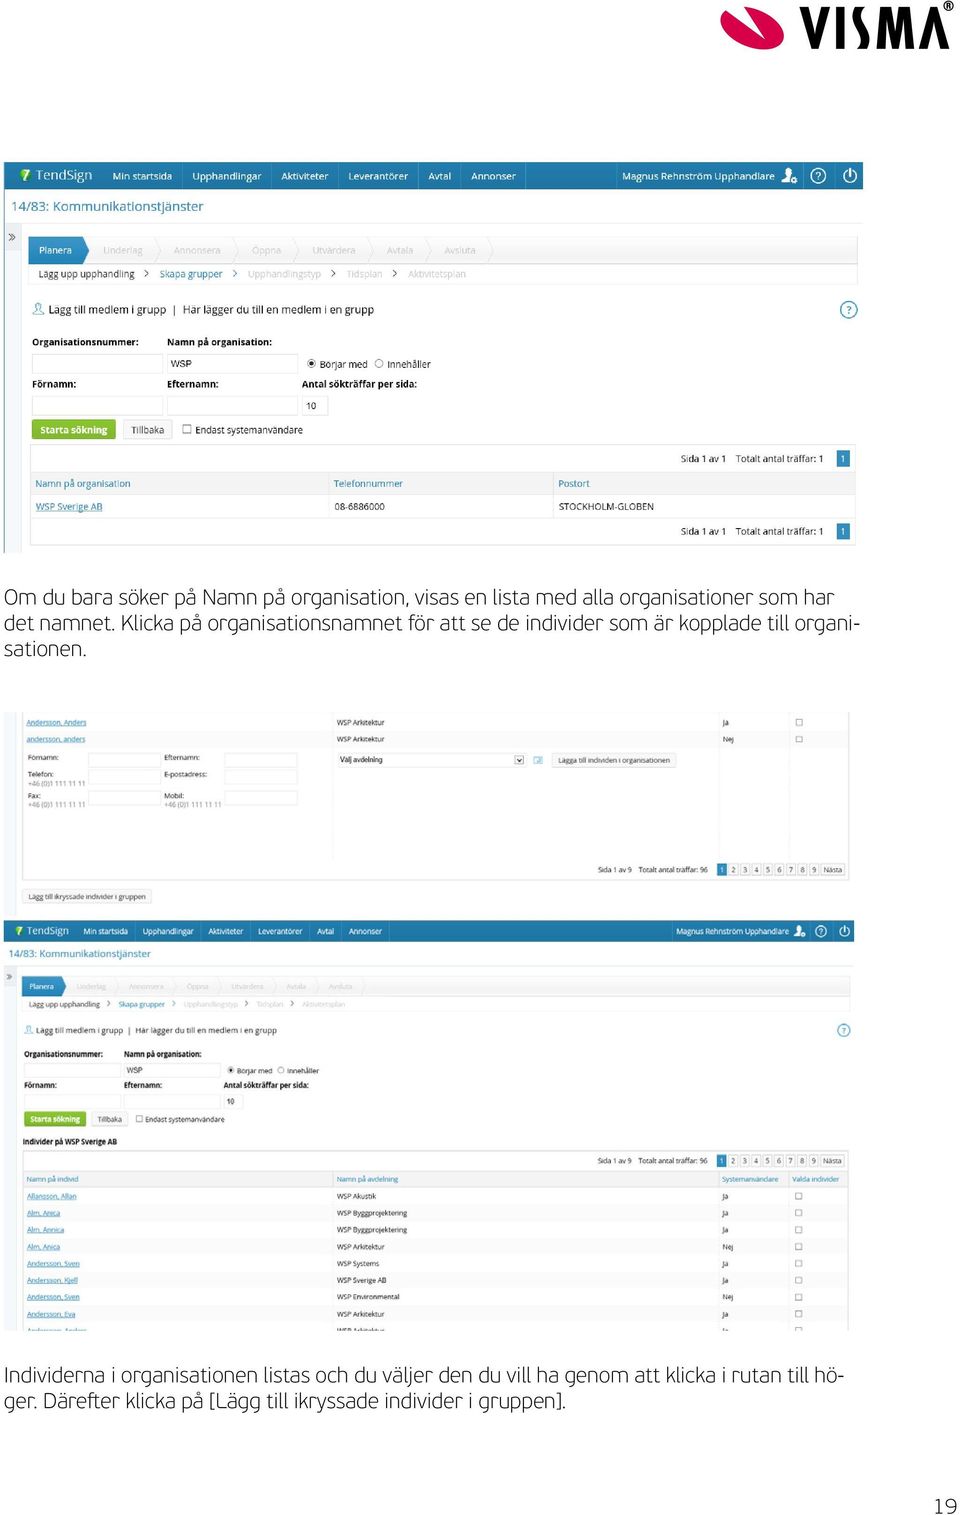Select 'Innehåller' radio in top screenshot
The height and width of the screenshot is (1515, 960).
tap(379, 364)
